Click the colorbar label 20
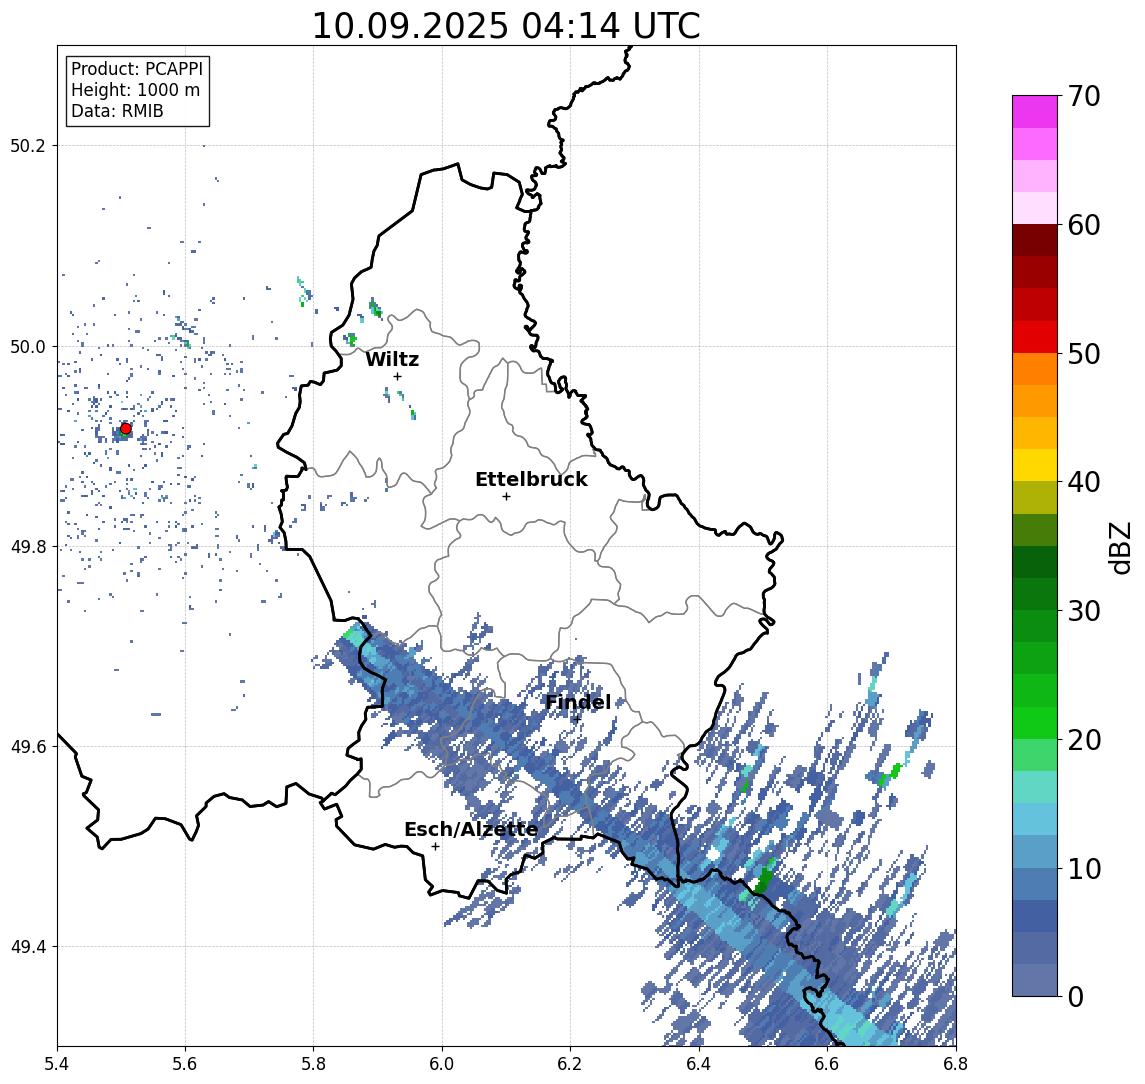This screenshot has height=1084, width=1145. (1084, 739)
